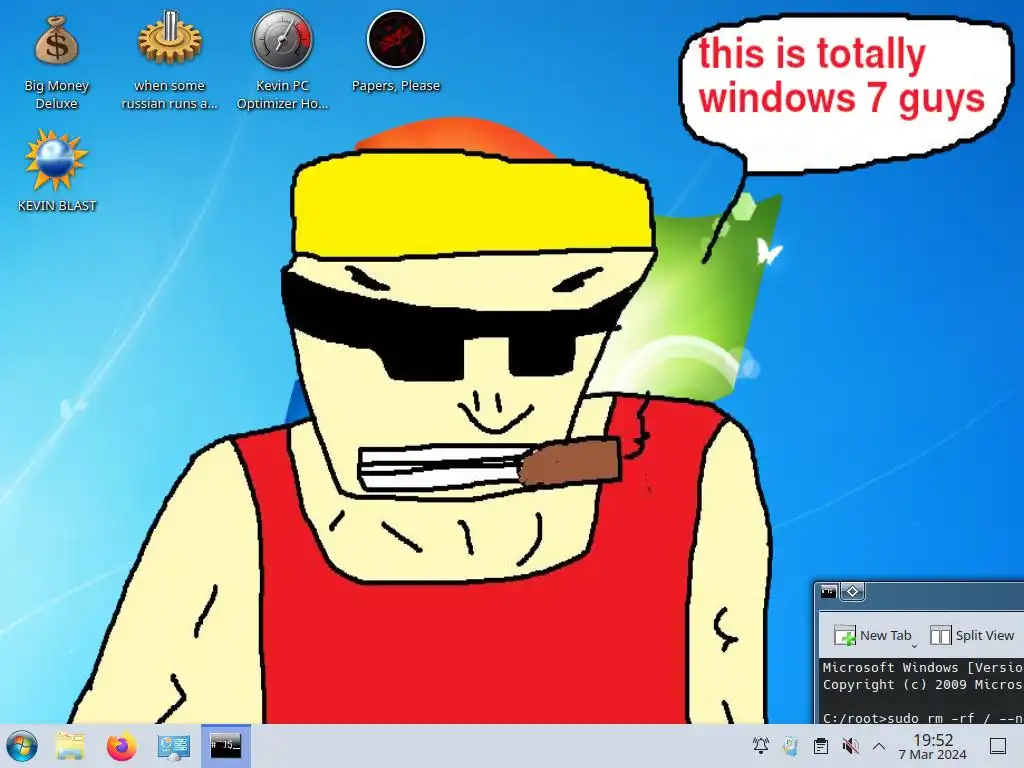The height and width of the screenshot is (768, 1024).
Task: Launch Firefox from the taskbar
Action: (x=121, y=746)
